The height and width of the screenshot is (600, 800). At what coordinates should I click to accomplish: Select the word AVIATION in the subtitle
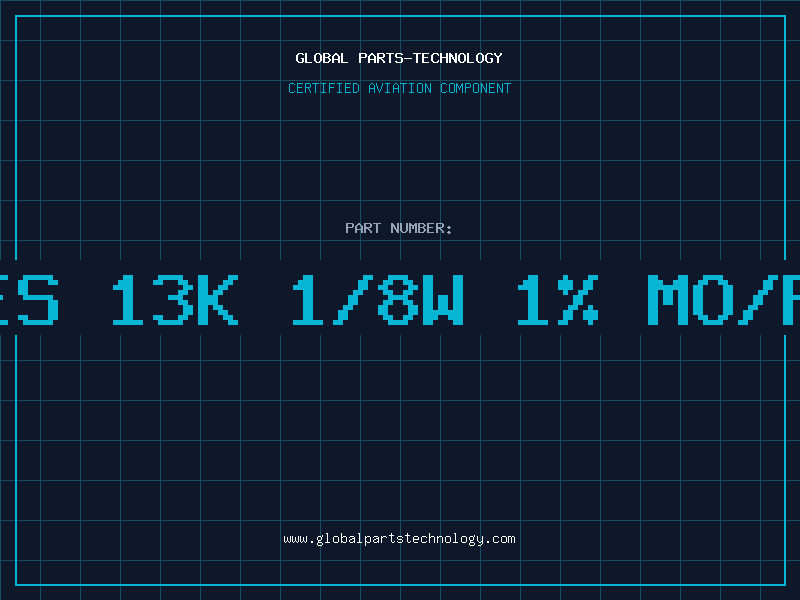400,88
